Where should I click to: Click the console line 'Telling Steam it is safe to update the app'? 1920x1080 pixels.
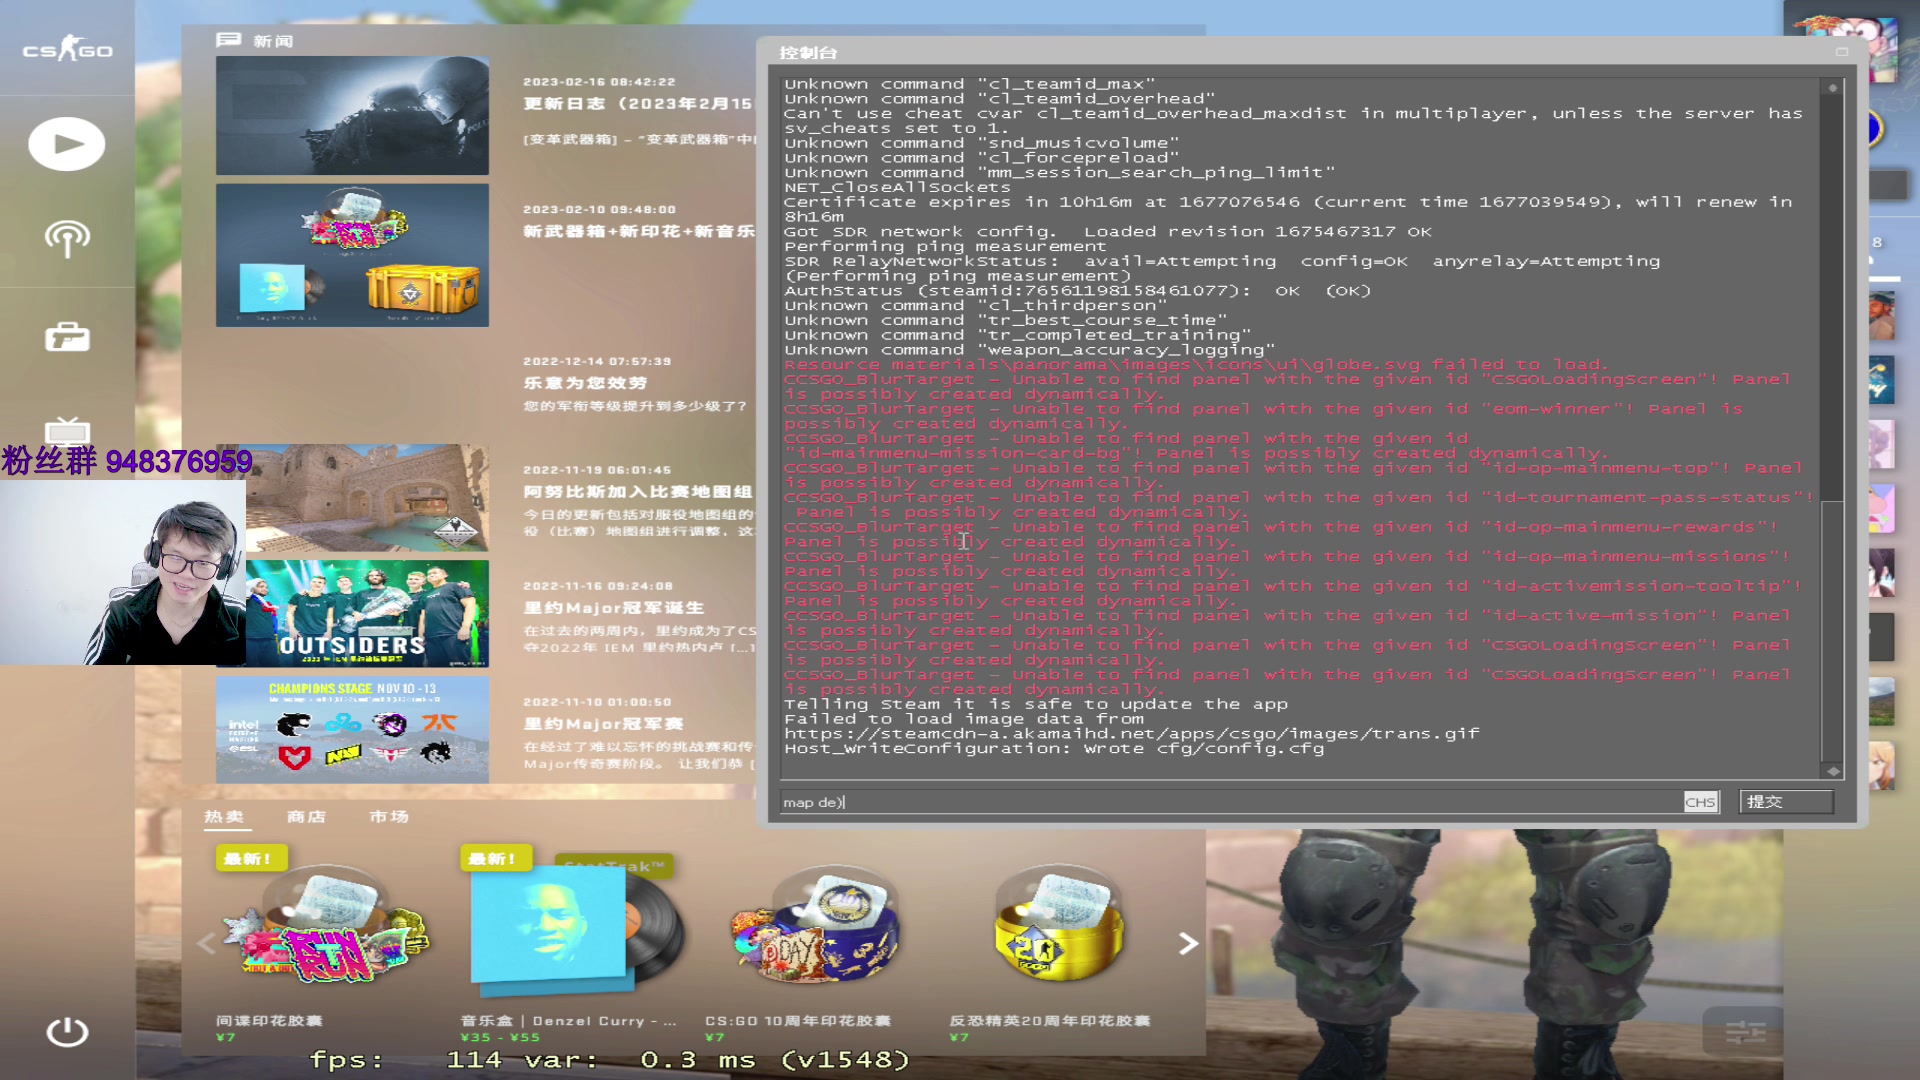pos(1036,705)
